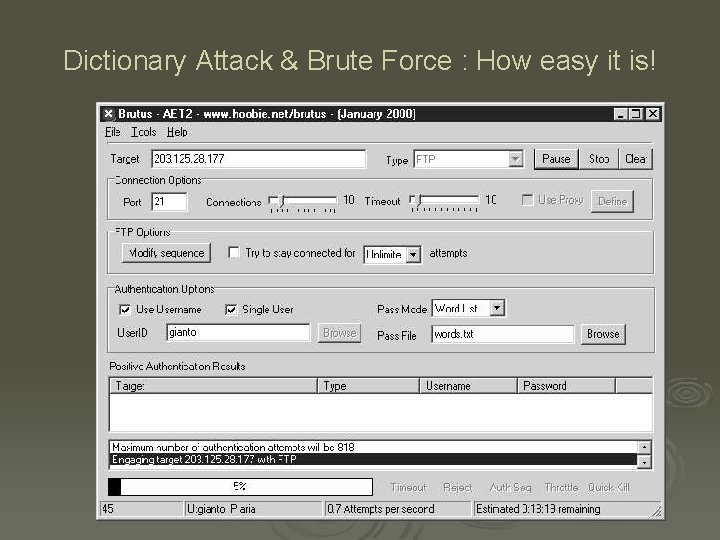This screenshot has height=540, width=720.
Task: Click the Reject status indicator
Action: click(457, 488)
